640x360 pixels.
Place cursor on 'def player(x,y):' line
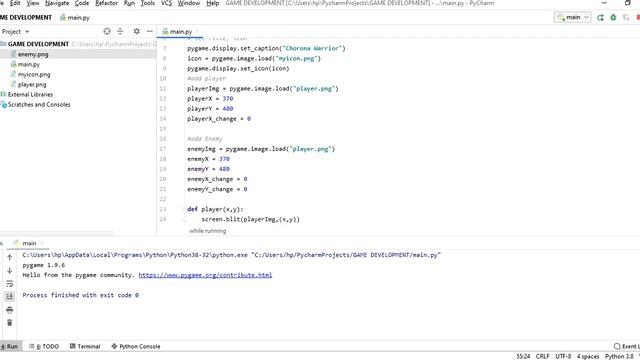coord(215,209)
